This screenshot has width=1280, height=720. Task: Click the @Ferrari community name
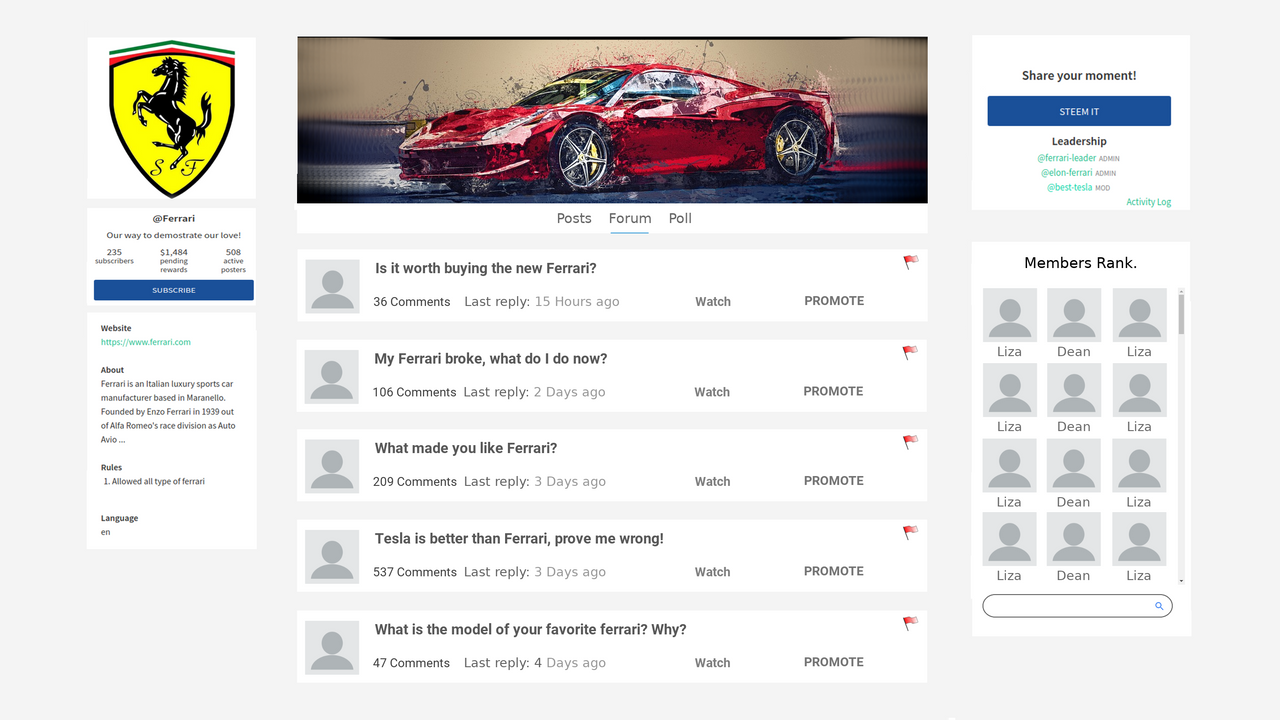pyautogui.click(x=174, y=218)
